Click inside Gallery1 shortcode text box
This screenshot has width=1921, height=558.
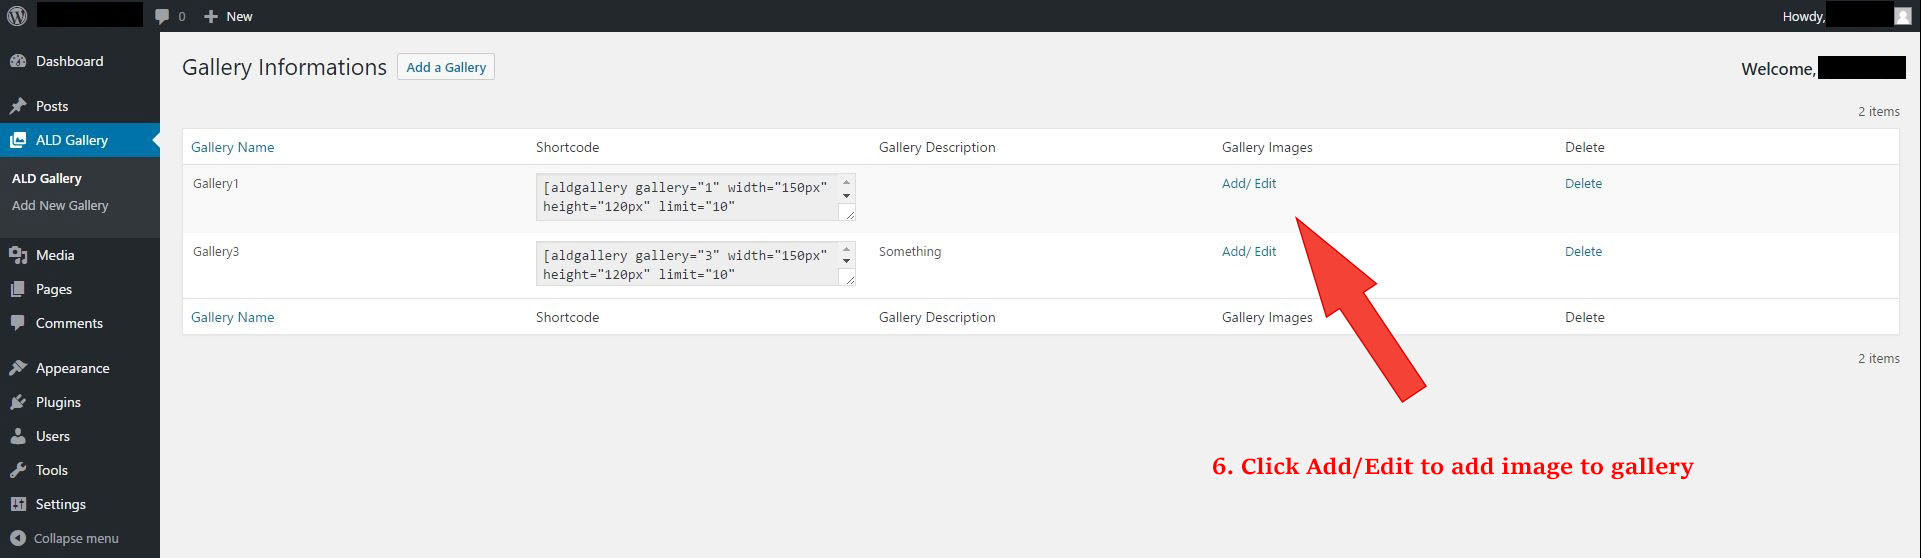point(689,197)
